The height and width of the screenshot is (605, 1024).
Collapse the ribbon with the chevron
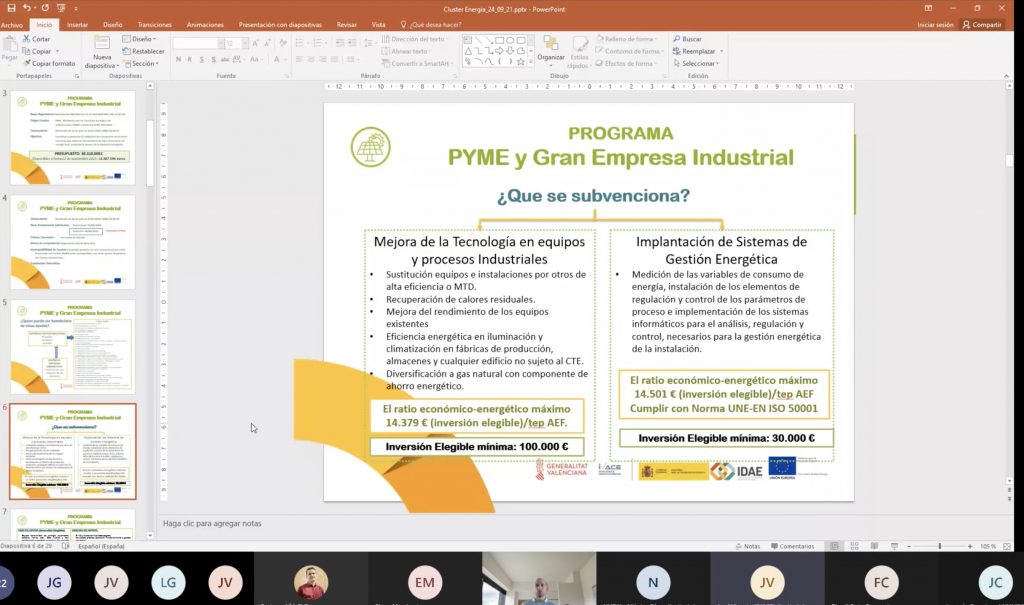[x=1006, y=76]
